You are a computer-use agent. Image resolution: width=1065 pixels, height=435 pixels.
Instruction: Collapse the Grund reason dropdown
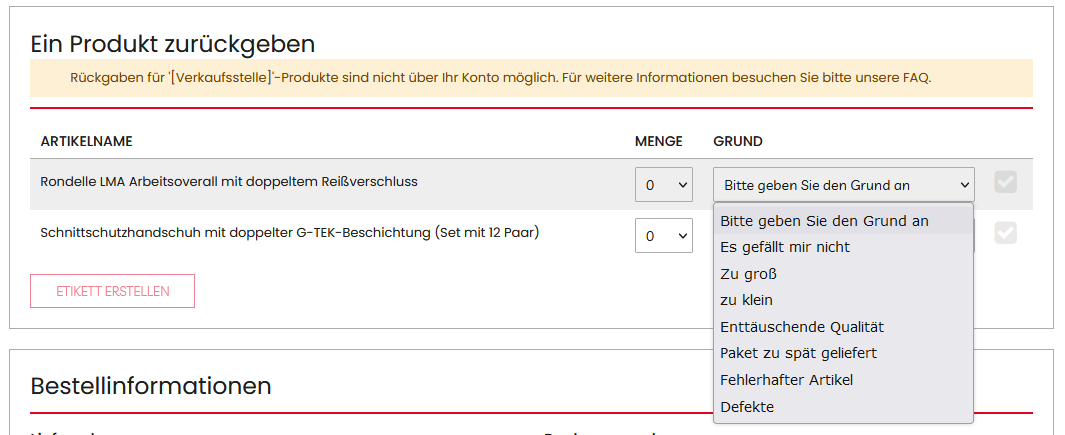click(844, 185)
